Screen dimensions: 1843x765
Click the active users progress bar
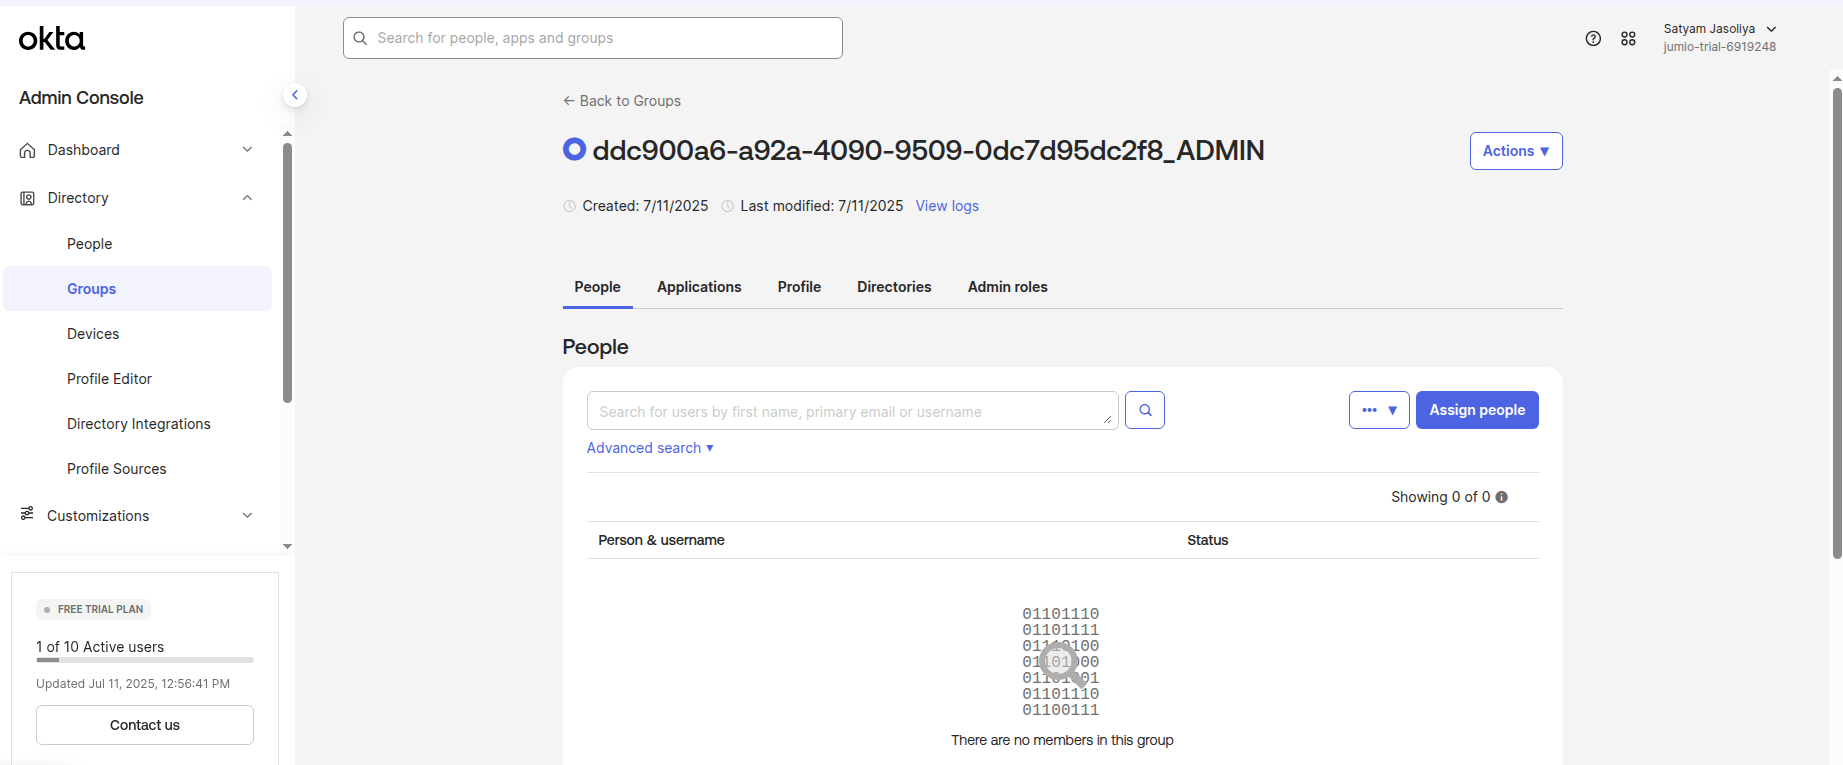[145, 660]
